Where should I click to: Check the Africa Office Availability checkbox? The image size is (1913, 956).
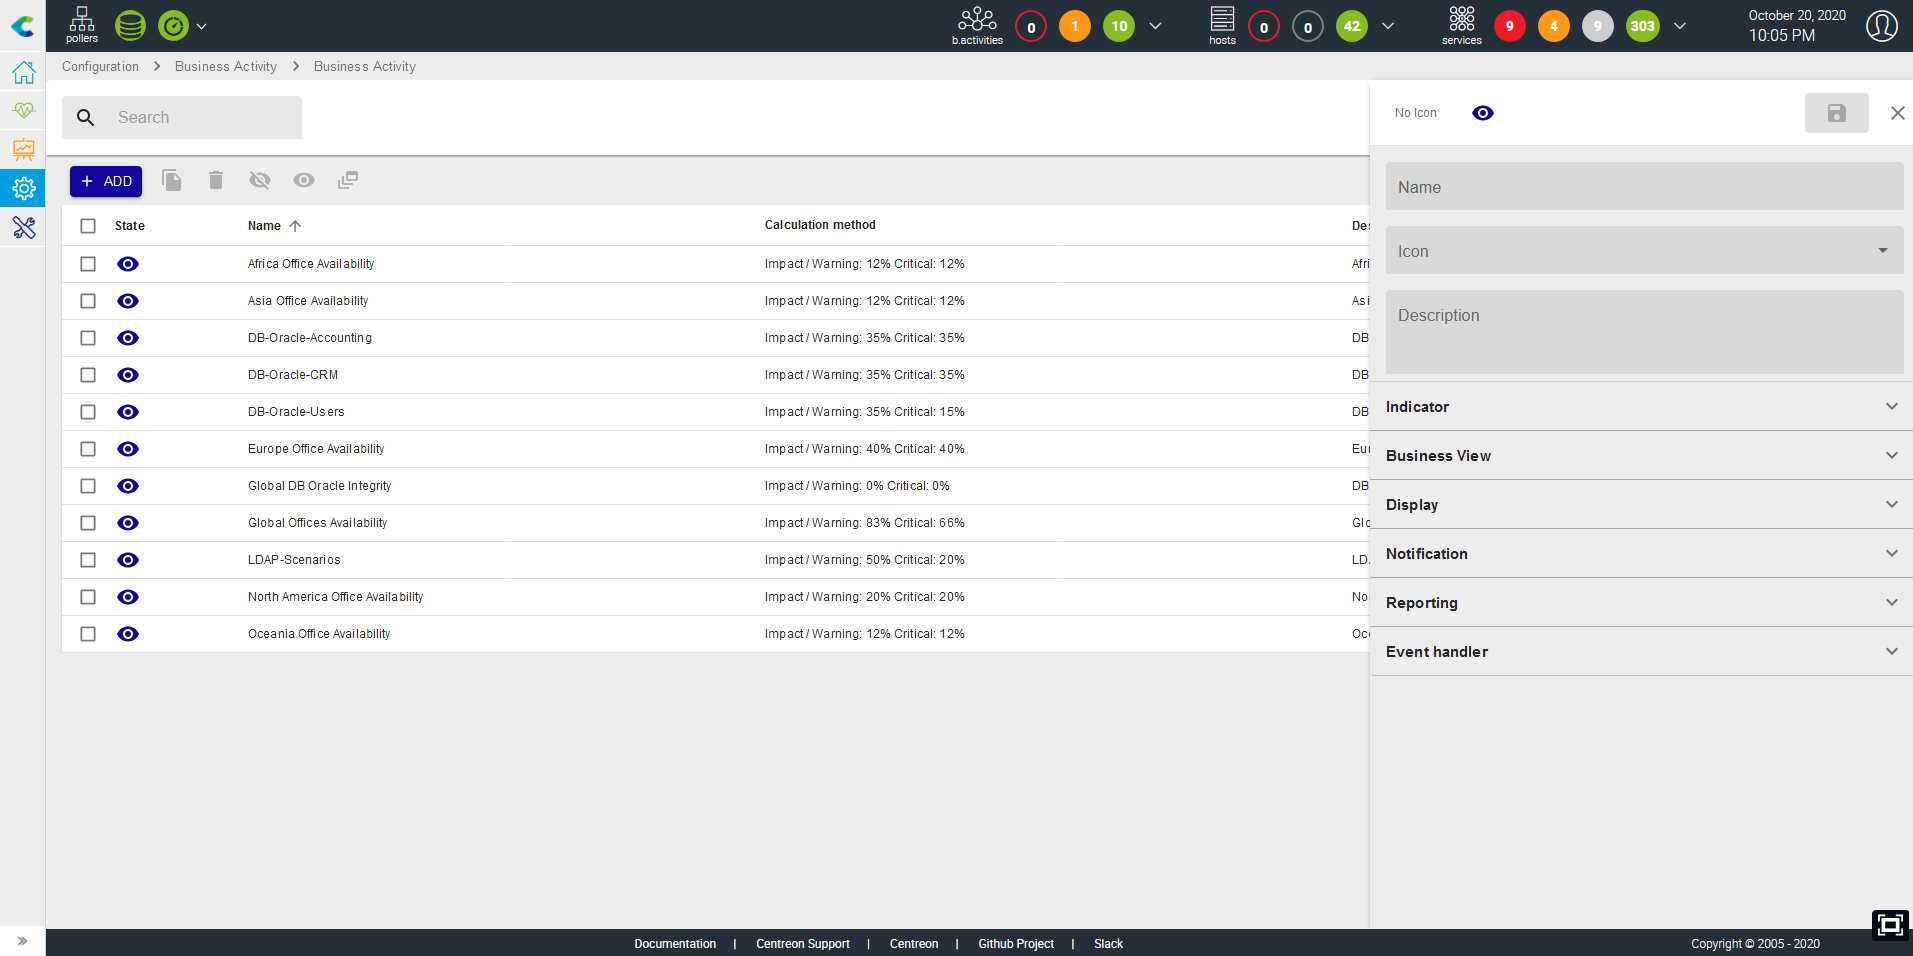(88, 264)
